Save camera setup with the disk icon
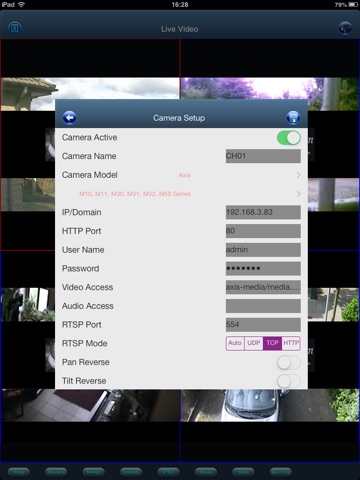The width and height of the screenshot is (360, 480). tap(293, 118)
